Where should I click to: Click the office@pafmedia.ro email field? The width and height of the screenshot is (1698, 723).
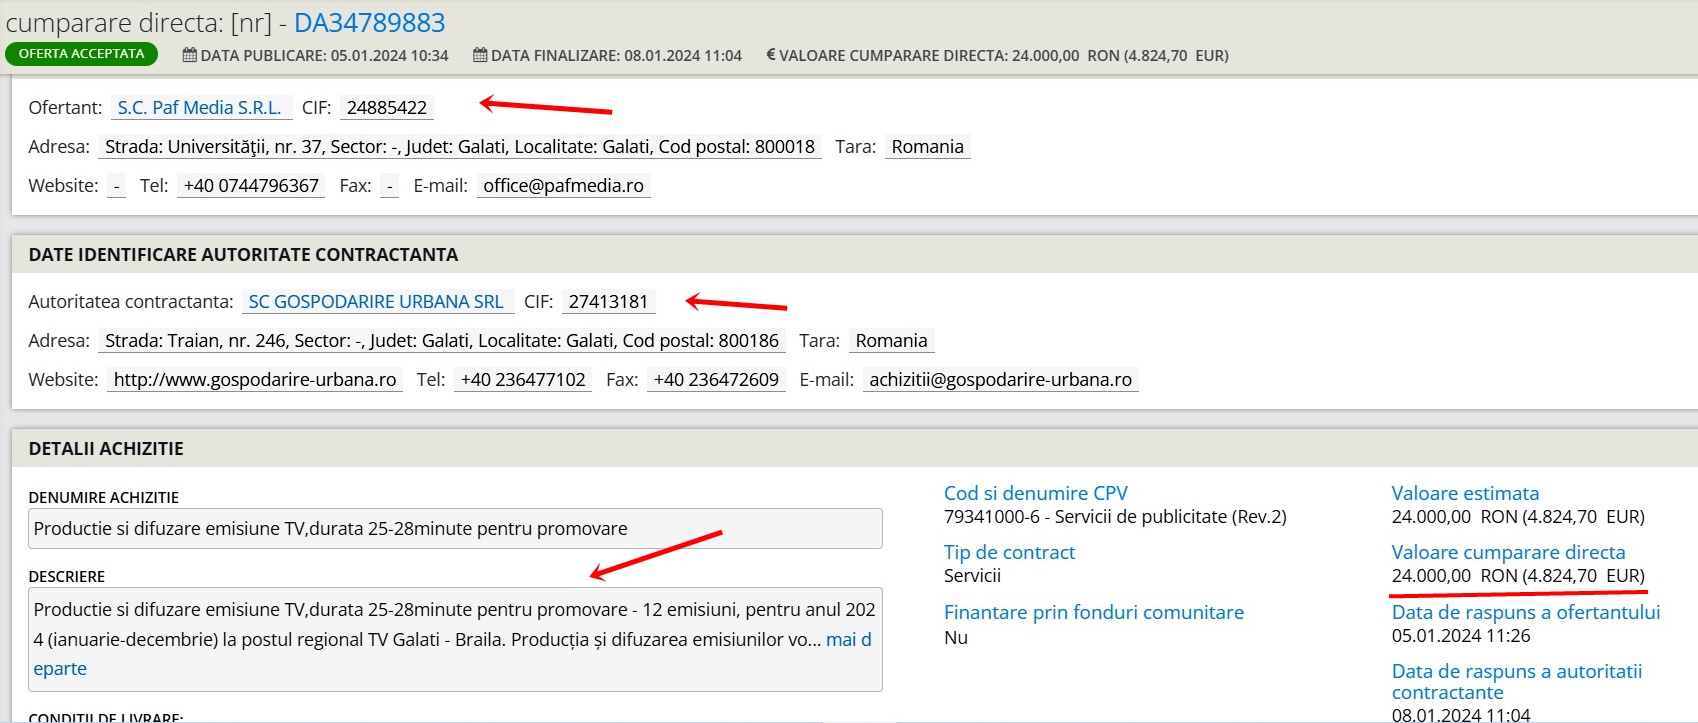(563, 185)
